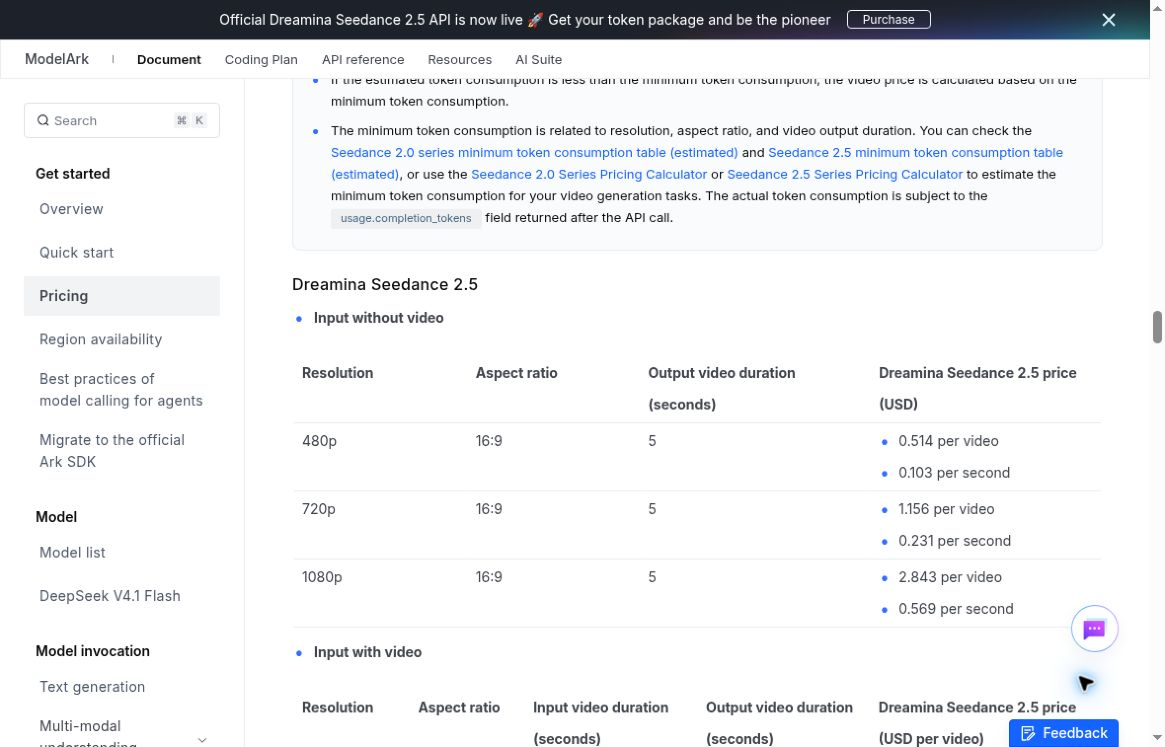Click the page vertical scrollbar thumb
Screen dimensions: 1165x747
click(x=1157, y=327)
